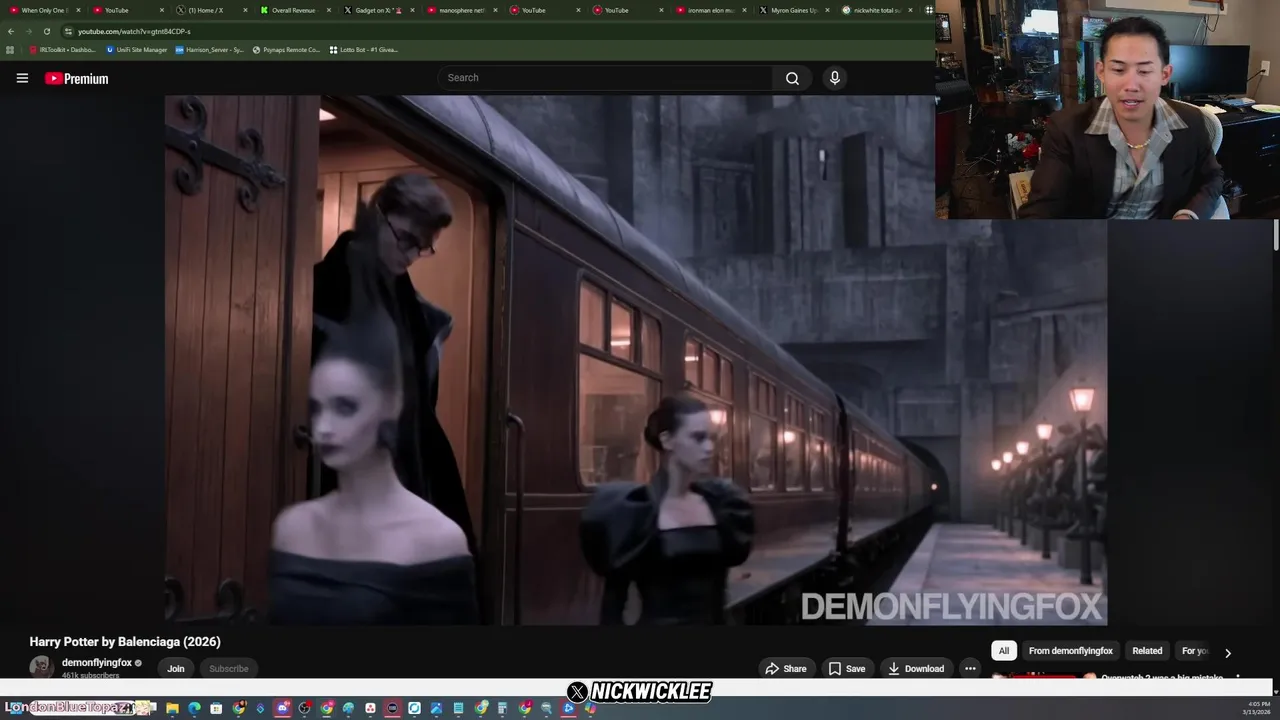Click the video title Harry Potter by Balenciaga
The height and width of the screenshot is (720, 1280).
[125, 642]
